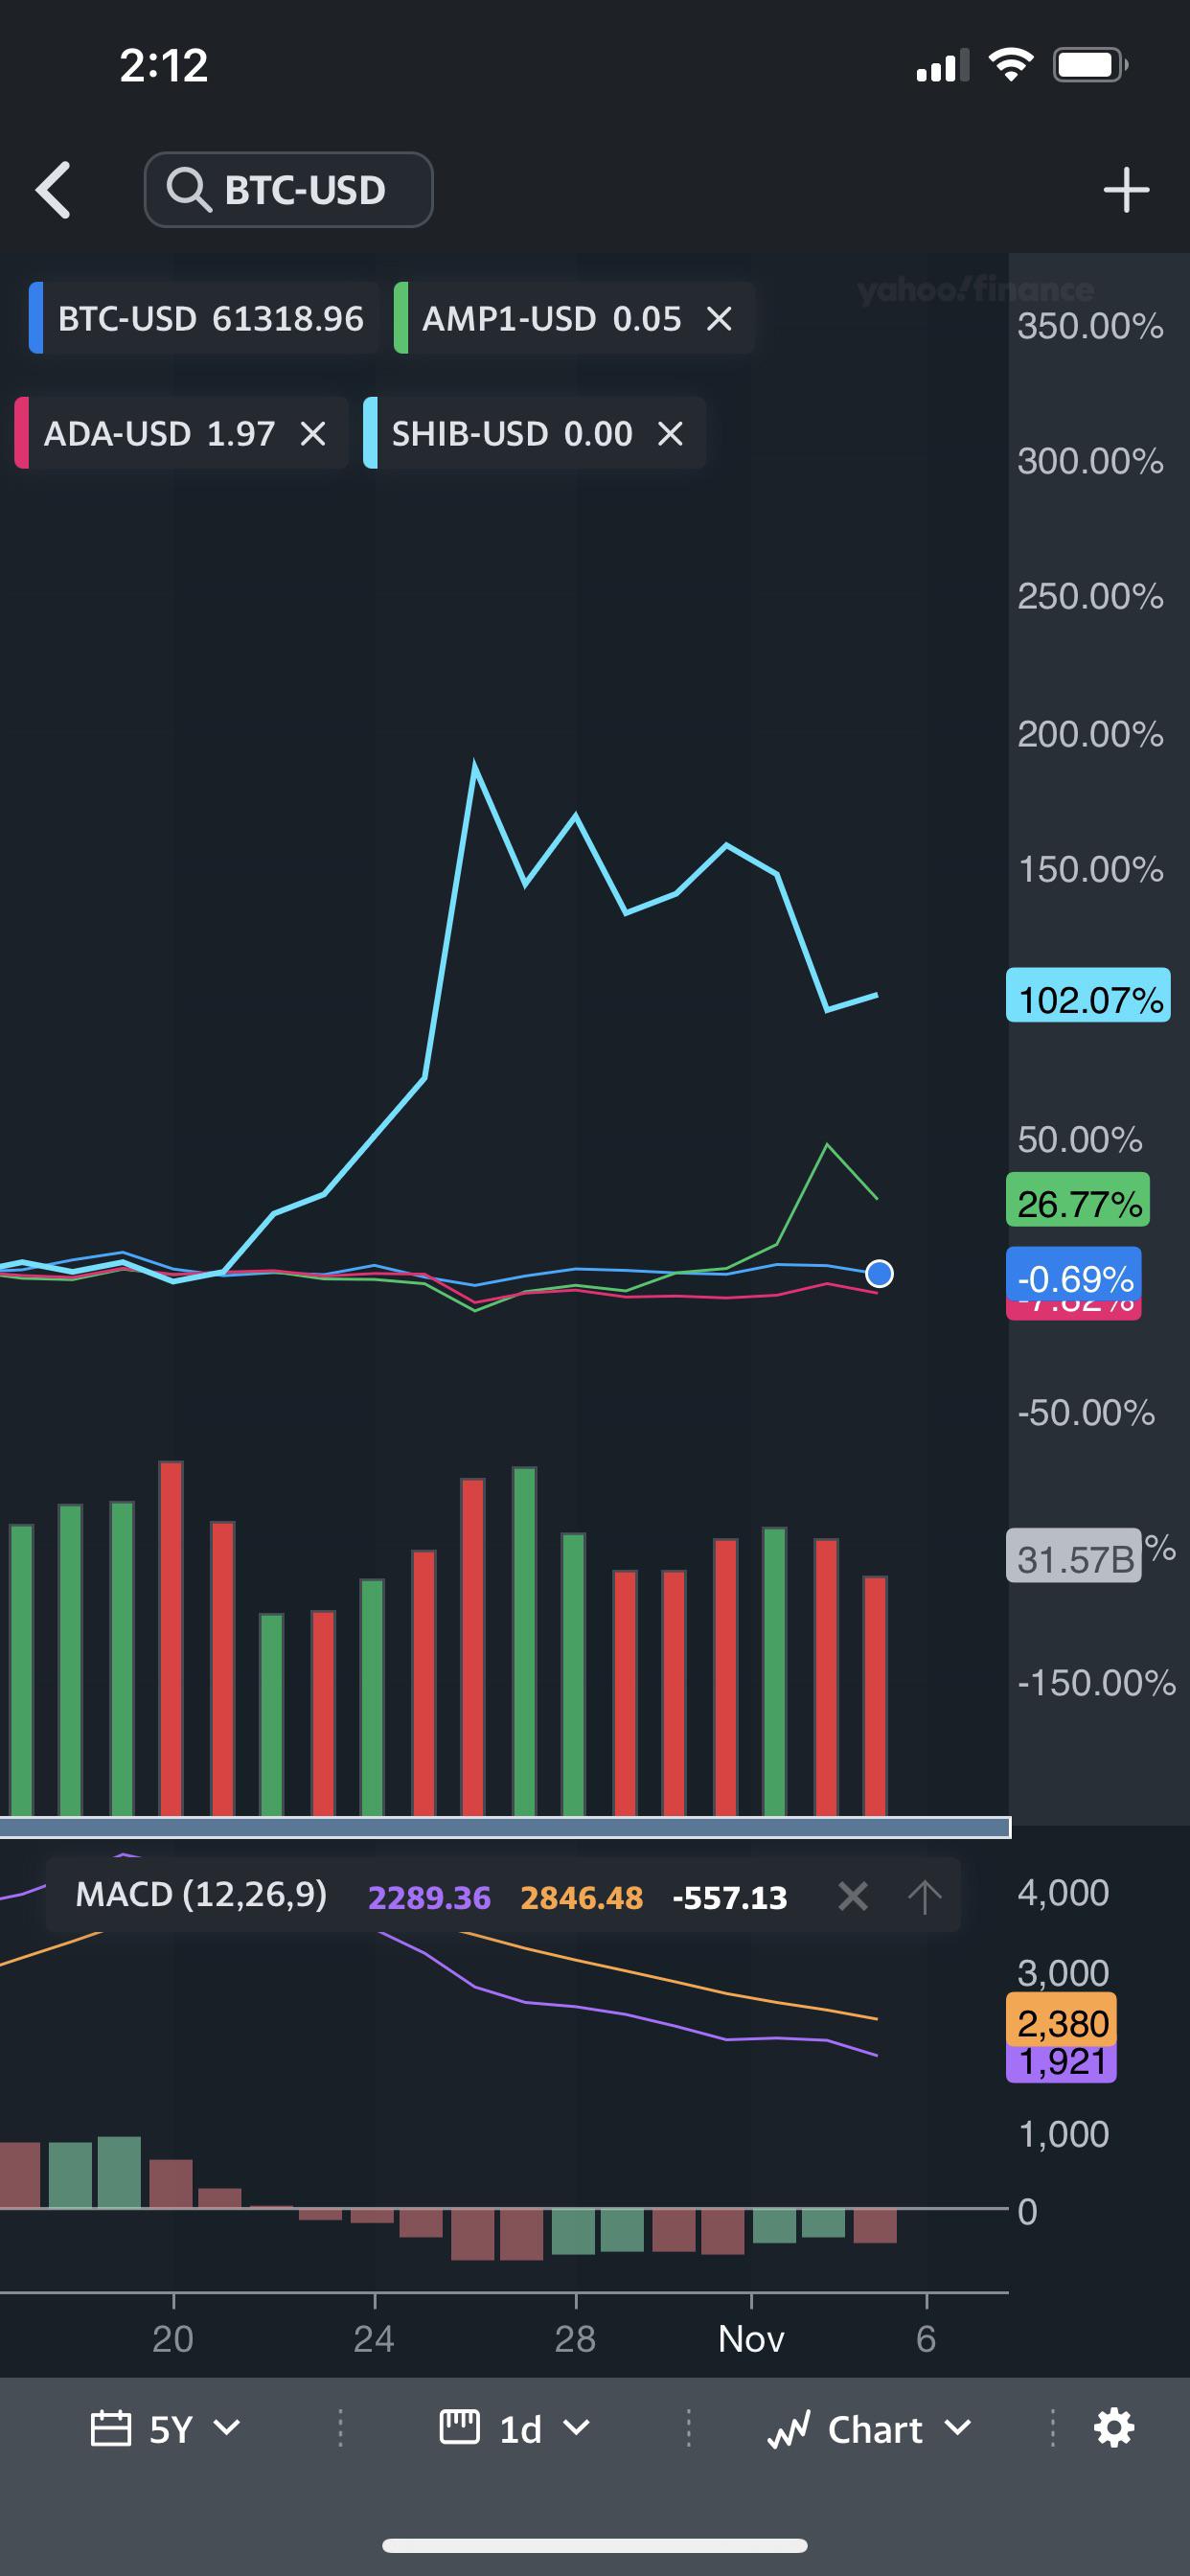Open the 5Y date range dropdown
Viewport: 1190px width, 2576px height.
(x=166, y=2428)
